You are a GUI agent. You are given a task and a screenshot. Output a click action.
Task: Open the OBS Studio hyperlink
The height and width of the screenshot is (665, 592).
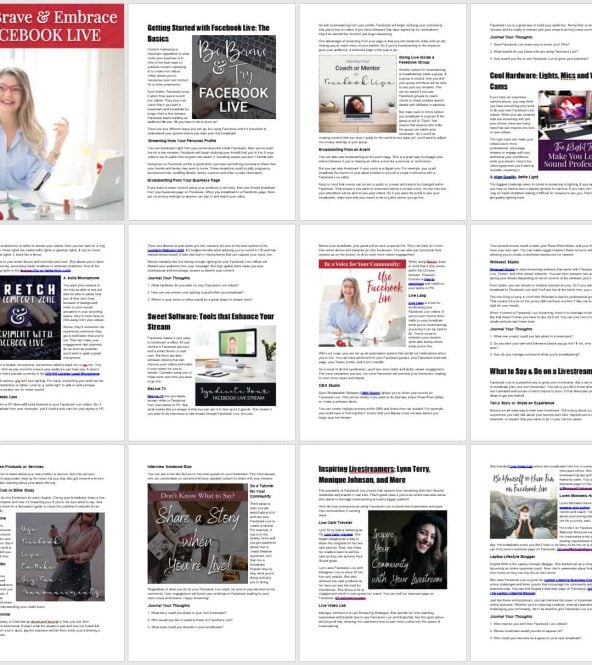(x=370, y=393)
